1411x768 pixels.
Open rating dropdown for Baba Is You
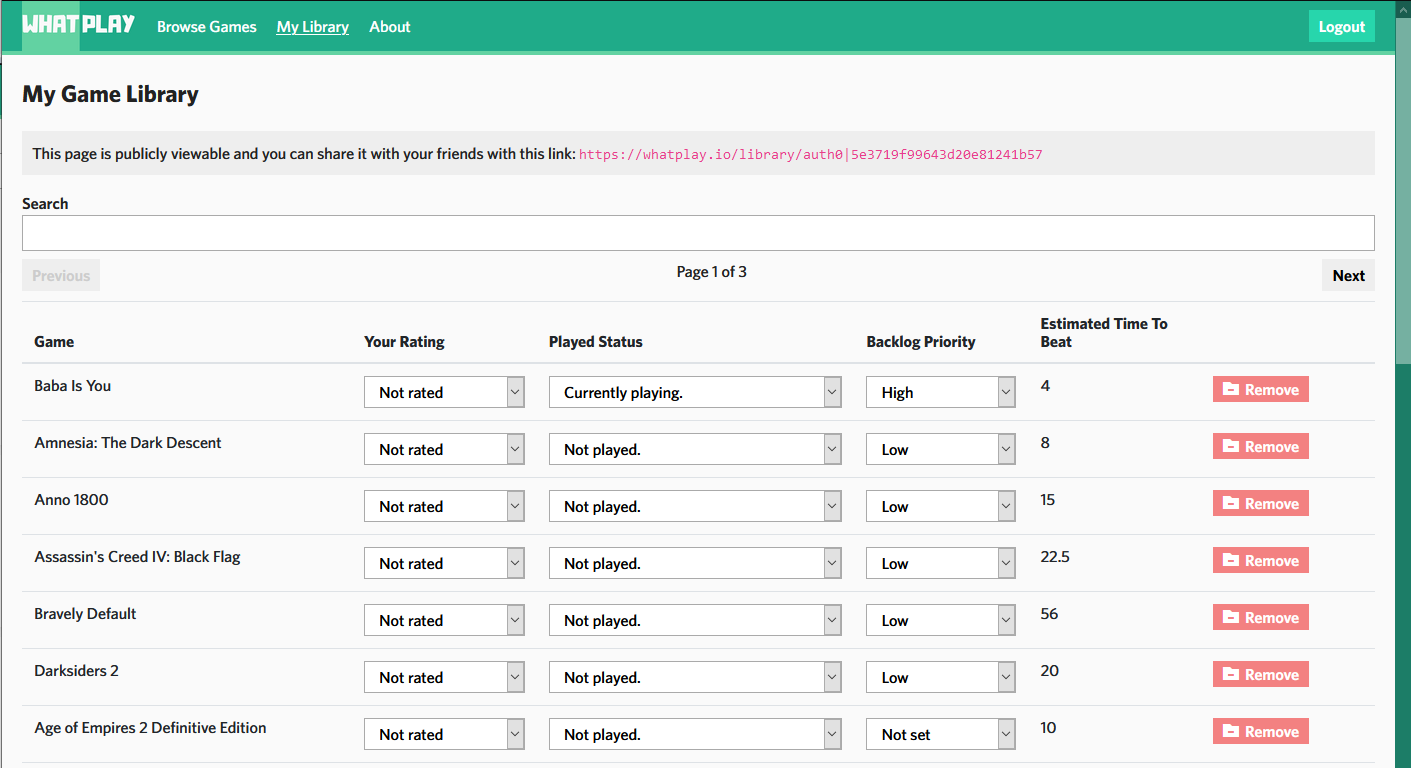pyautogui.click(x=444, y=393)
